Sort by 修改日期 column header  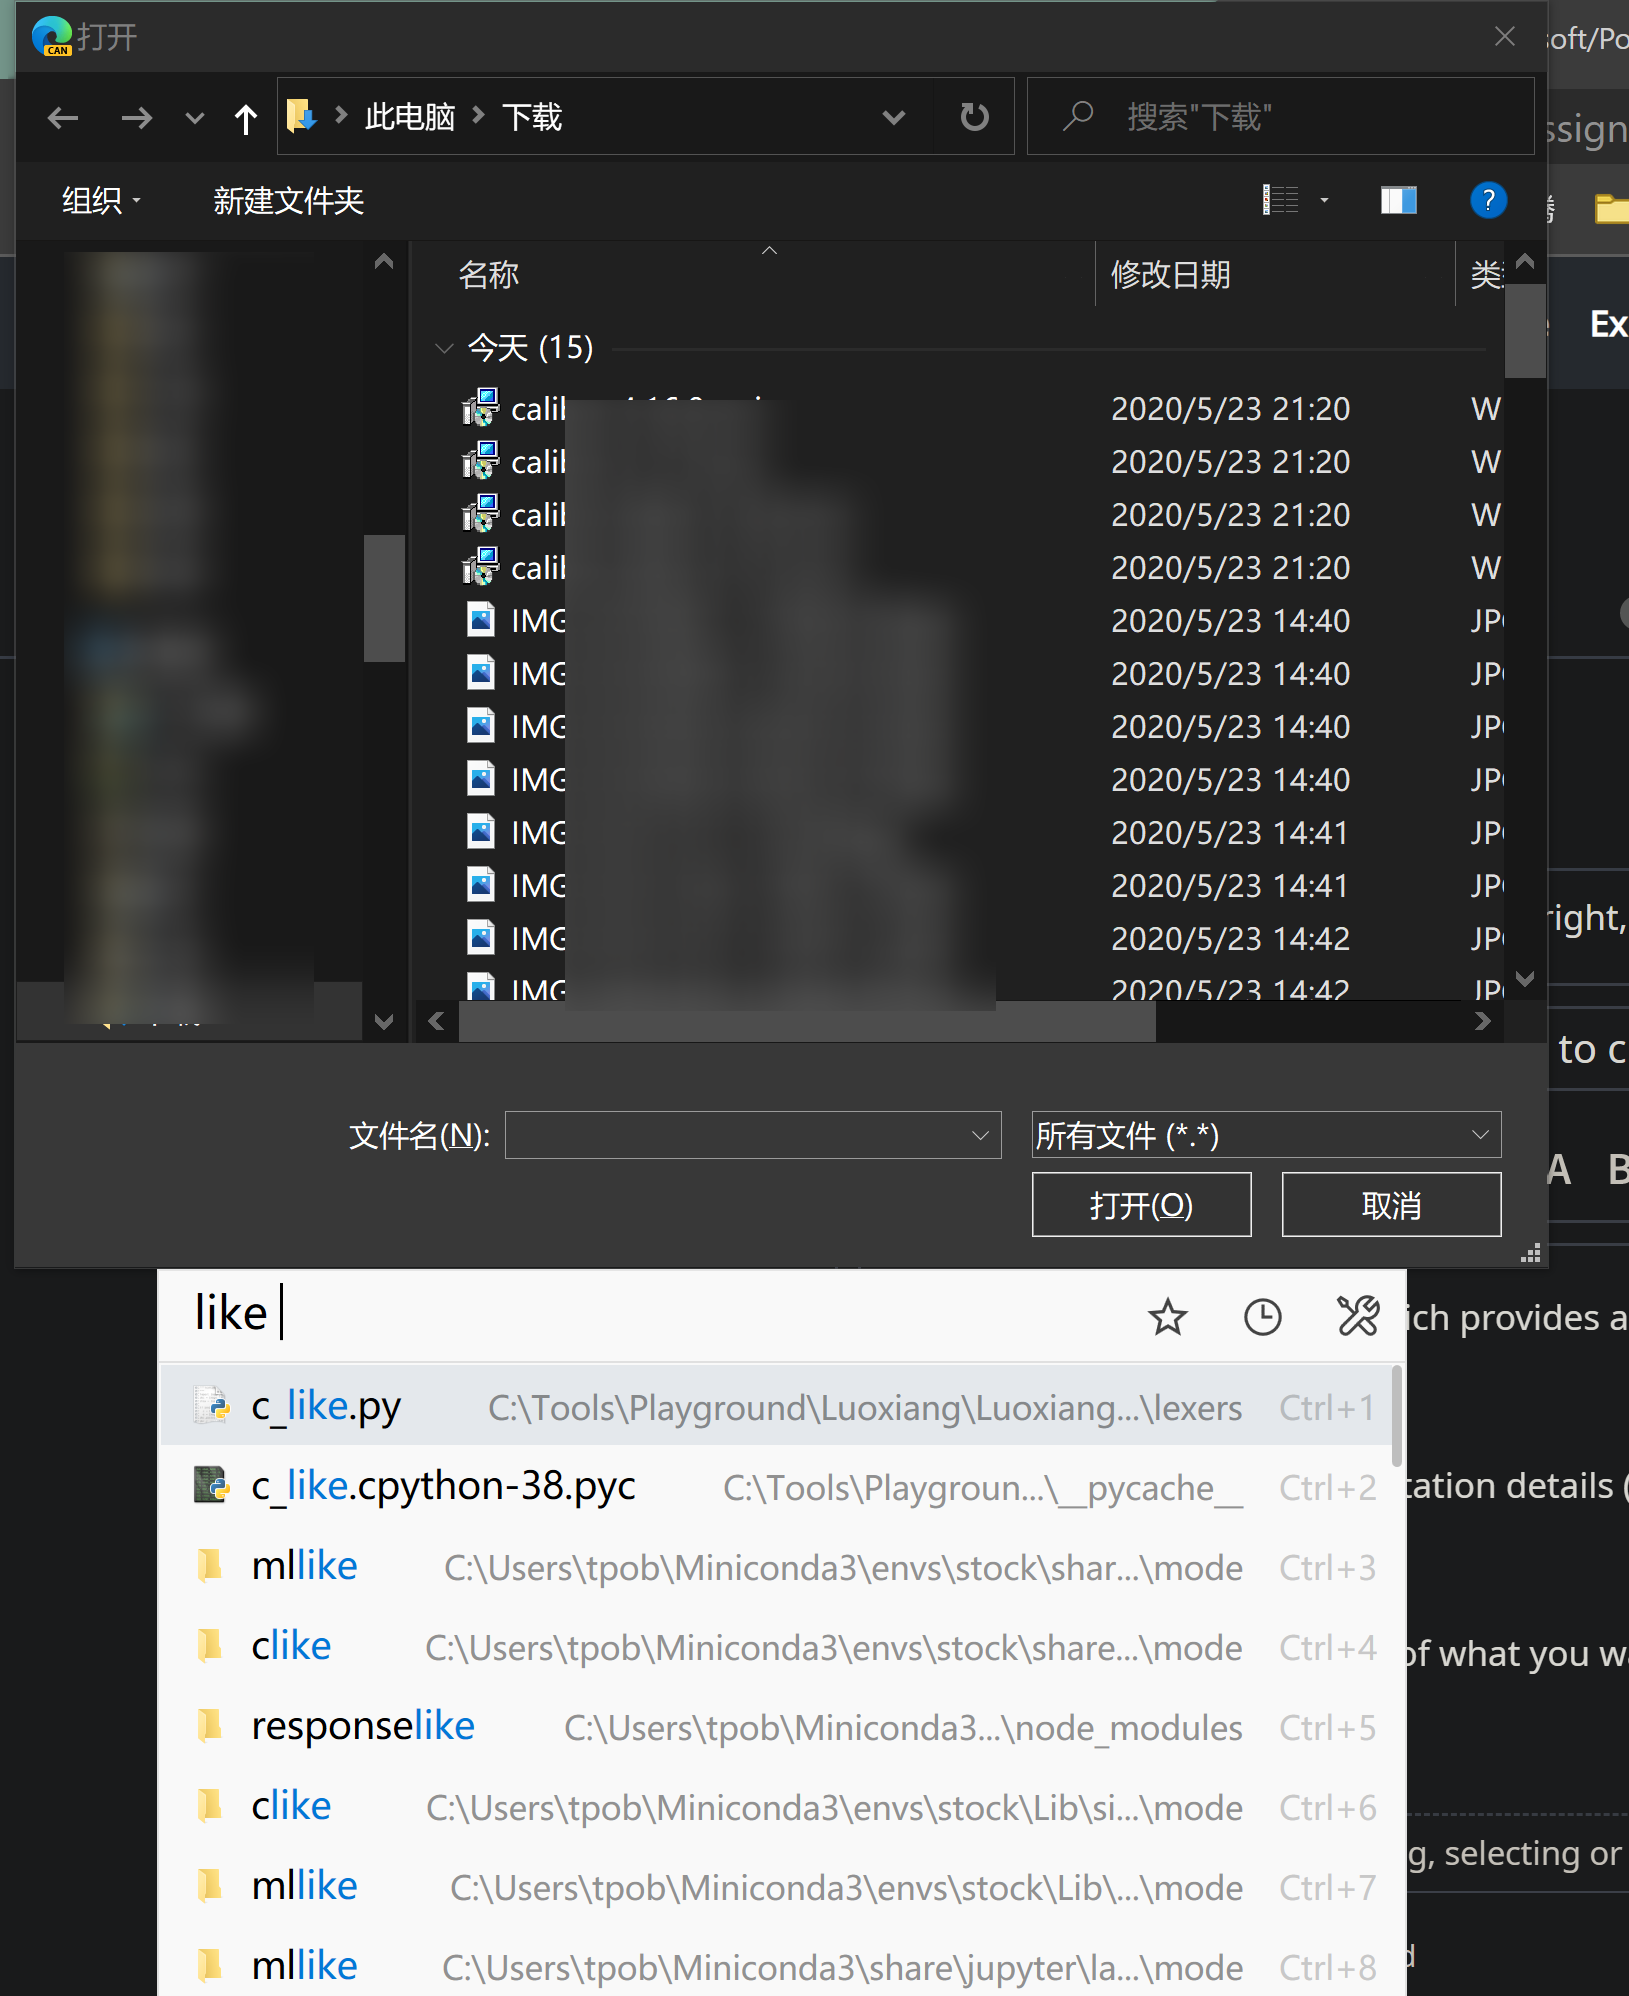coord(1171,274)
